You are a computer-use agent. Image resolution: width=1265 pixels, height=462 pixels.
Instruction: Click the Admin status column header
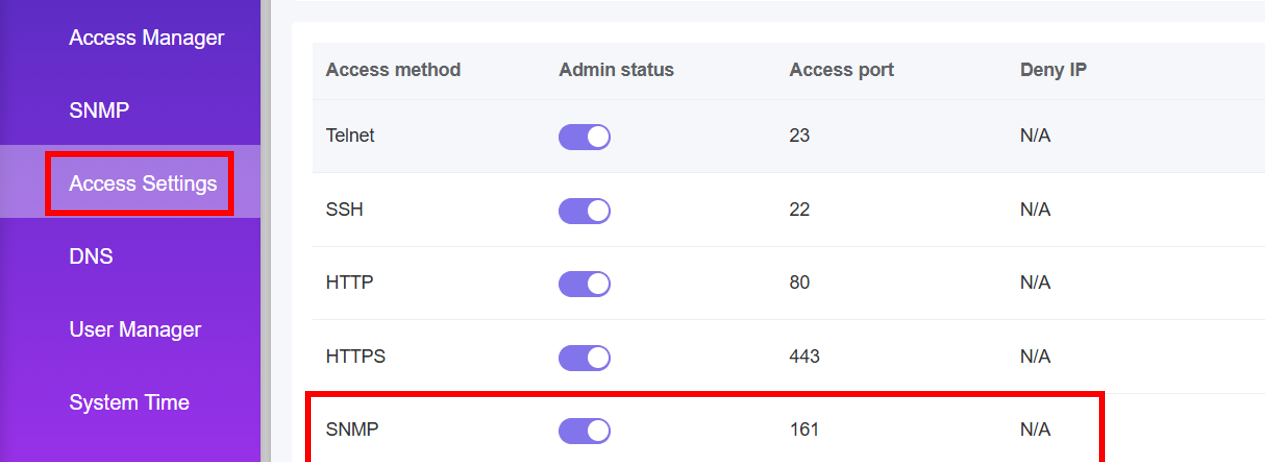point(616,70)
